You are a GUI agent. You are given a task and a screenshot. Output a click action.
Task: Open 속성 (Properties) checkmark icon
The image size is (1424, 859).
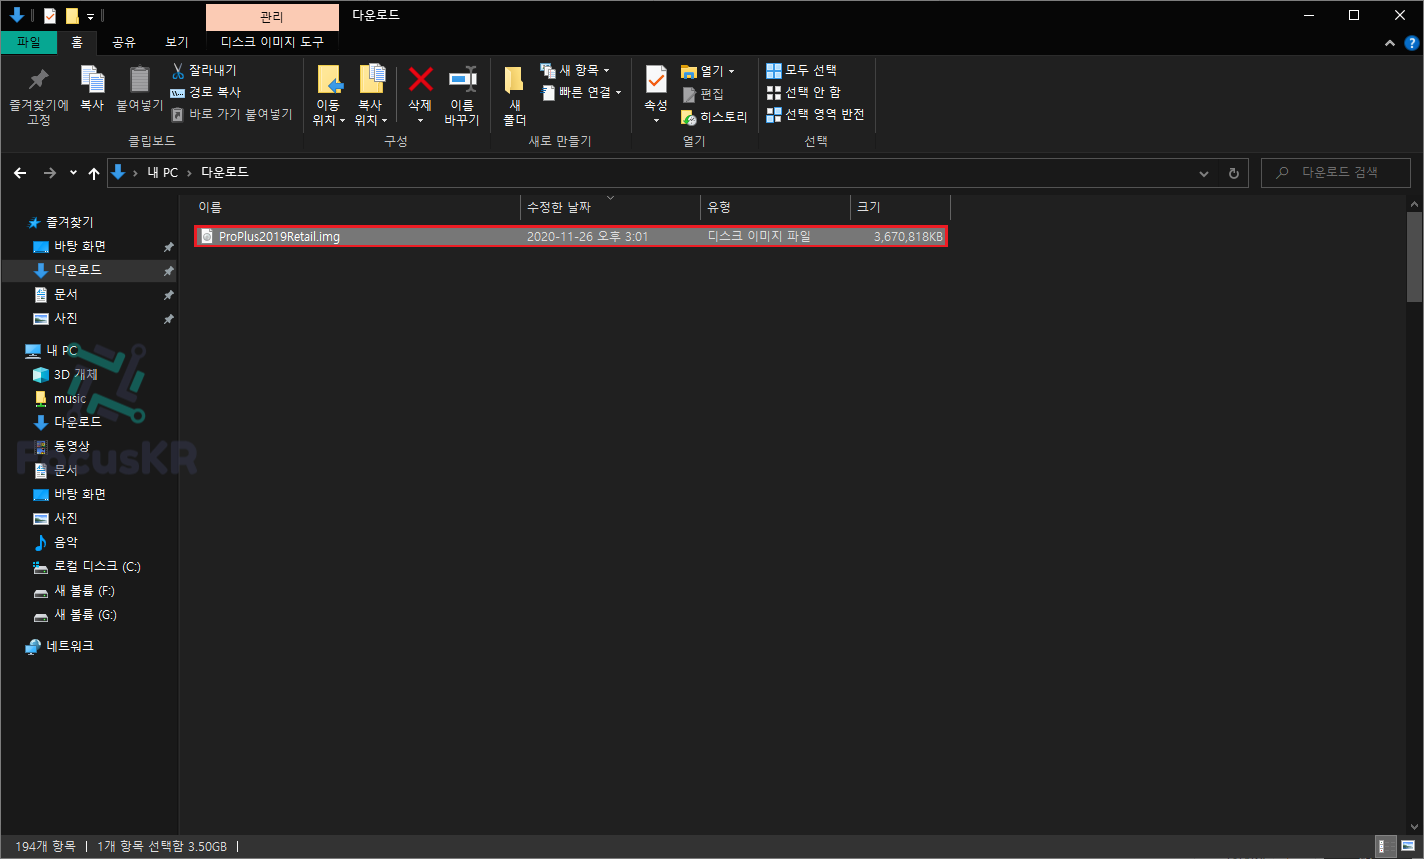click(x=656, y=79)
